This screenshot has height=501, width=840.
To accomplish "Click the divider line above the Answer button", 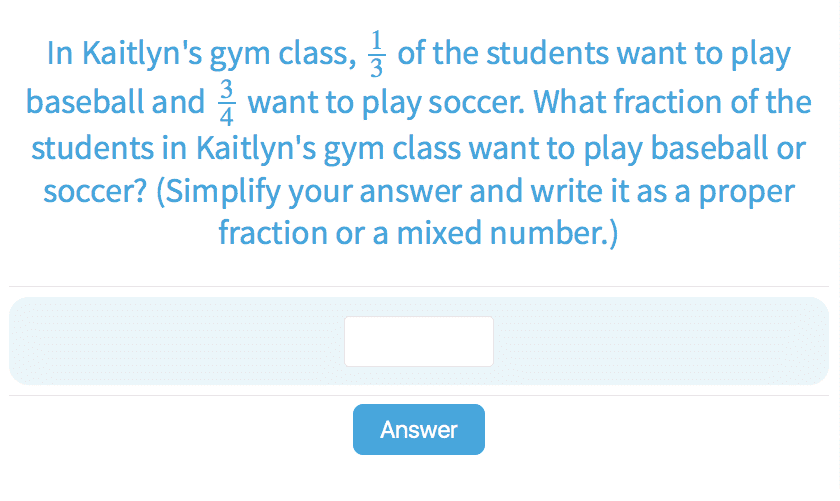I will (419, 395).
